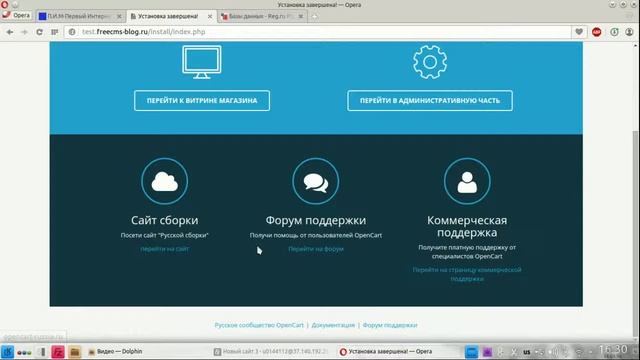Open the folder icon in taskbar
Viewport: 640px width, 360px height.
click(74, 352)
